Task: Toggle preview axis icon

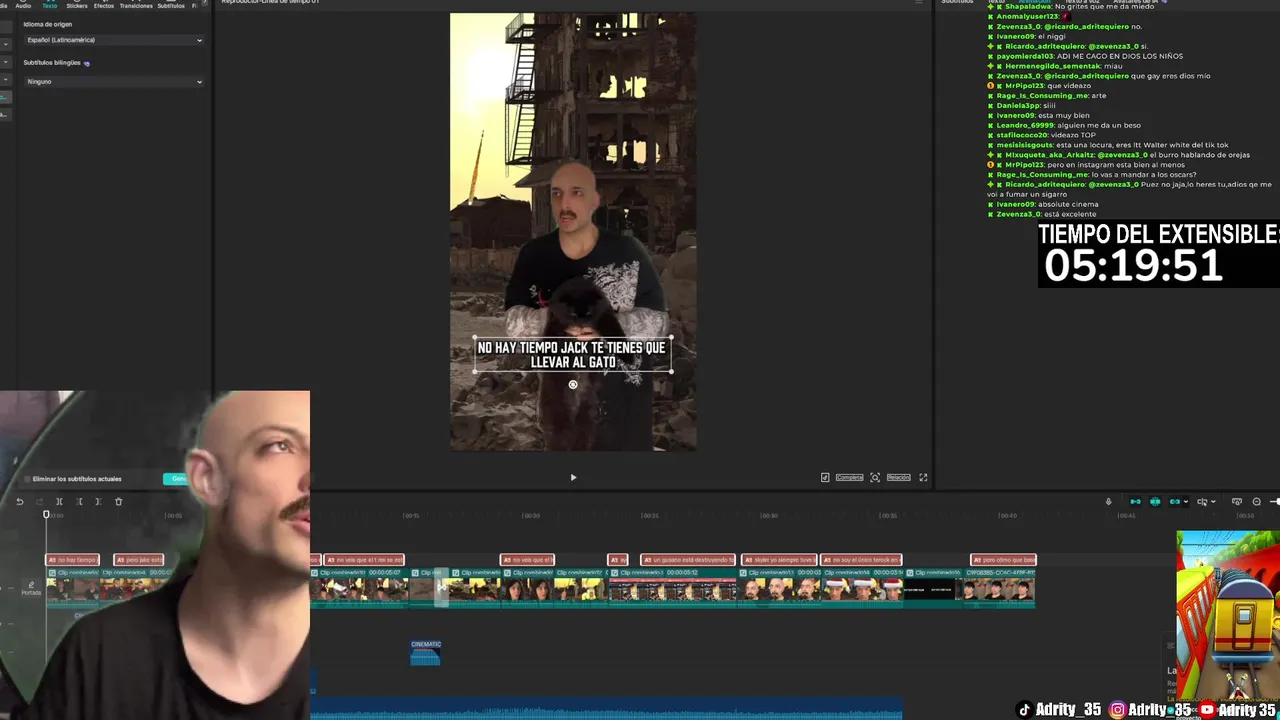Action: 1202,501
